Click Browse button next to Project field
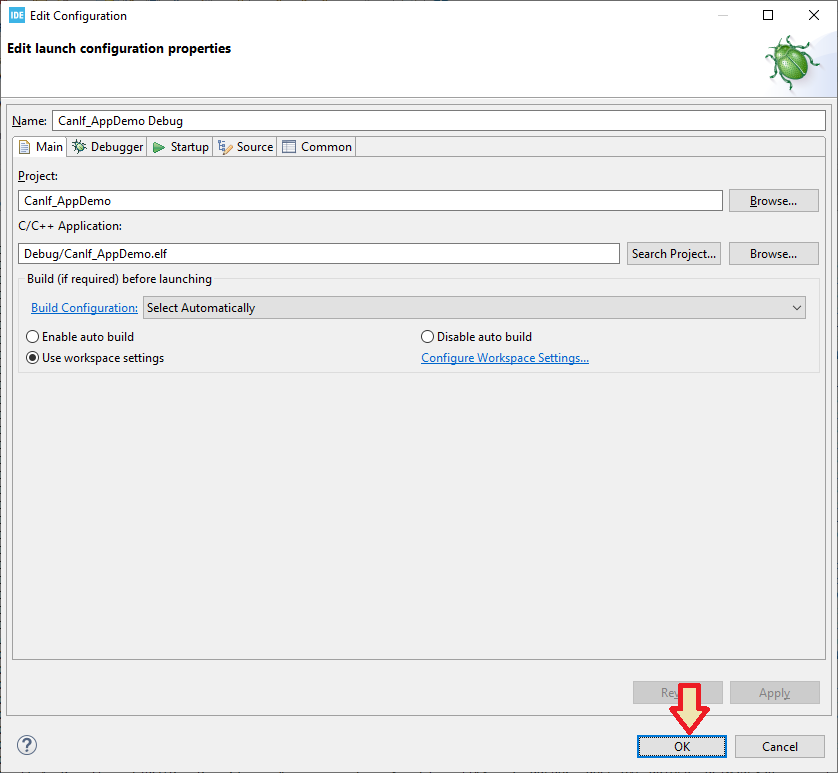The height and width of the screenshot is (773, 838). 773,200
